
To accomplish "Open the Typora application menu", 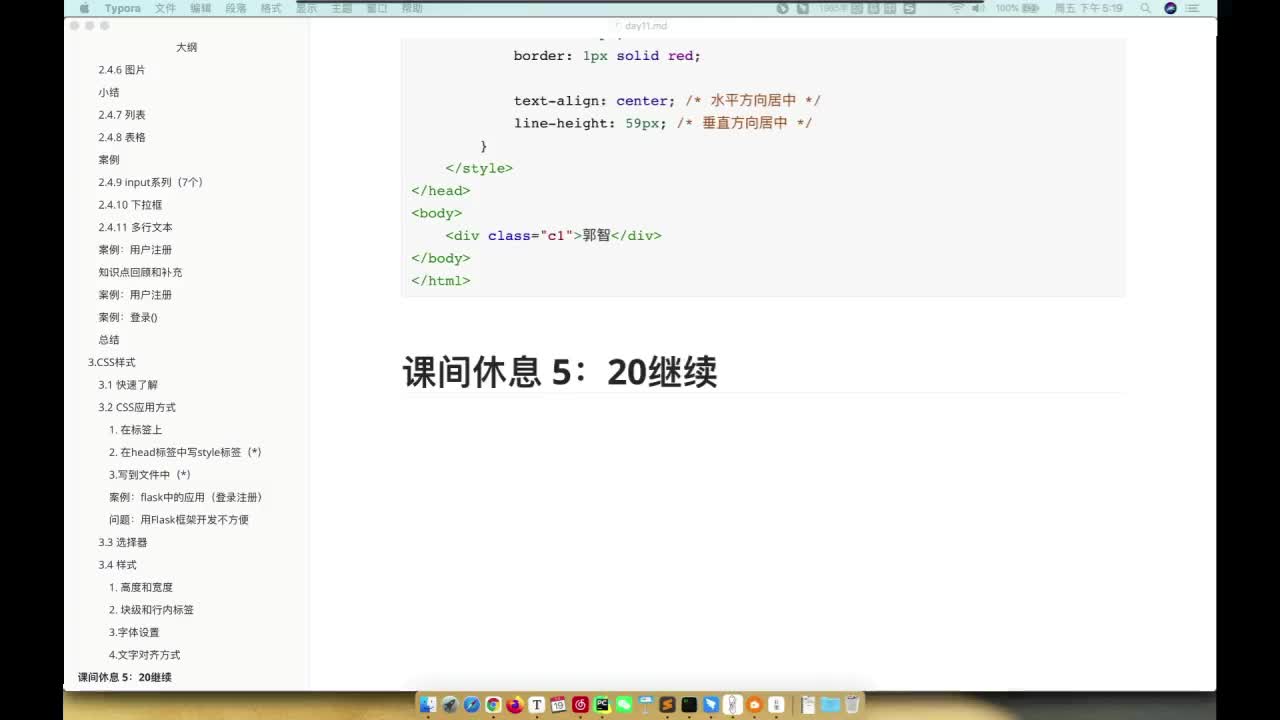I will (x=123, y=8).
